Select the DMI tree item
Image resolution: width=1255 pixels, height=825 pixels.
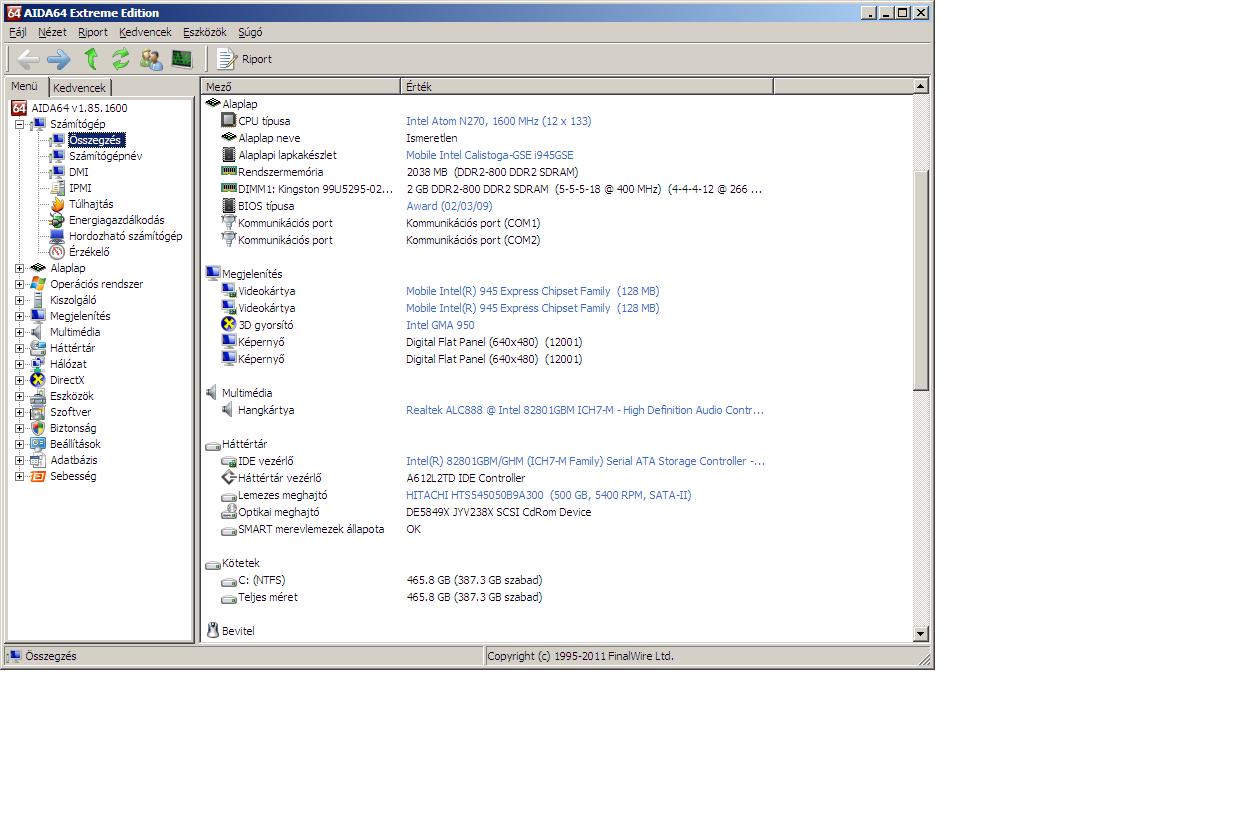coord(78,172)
